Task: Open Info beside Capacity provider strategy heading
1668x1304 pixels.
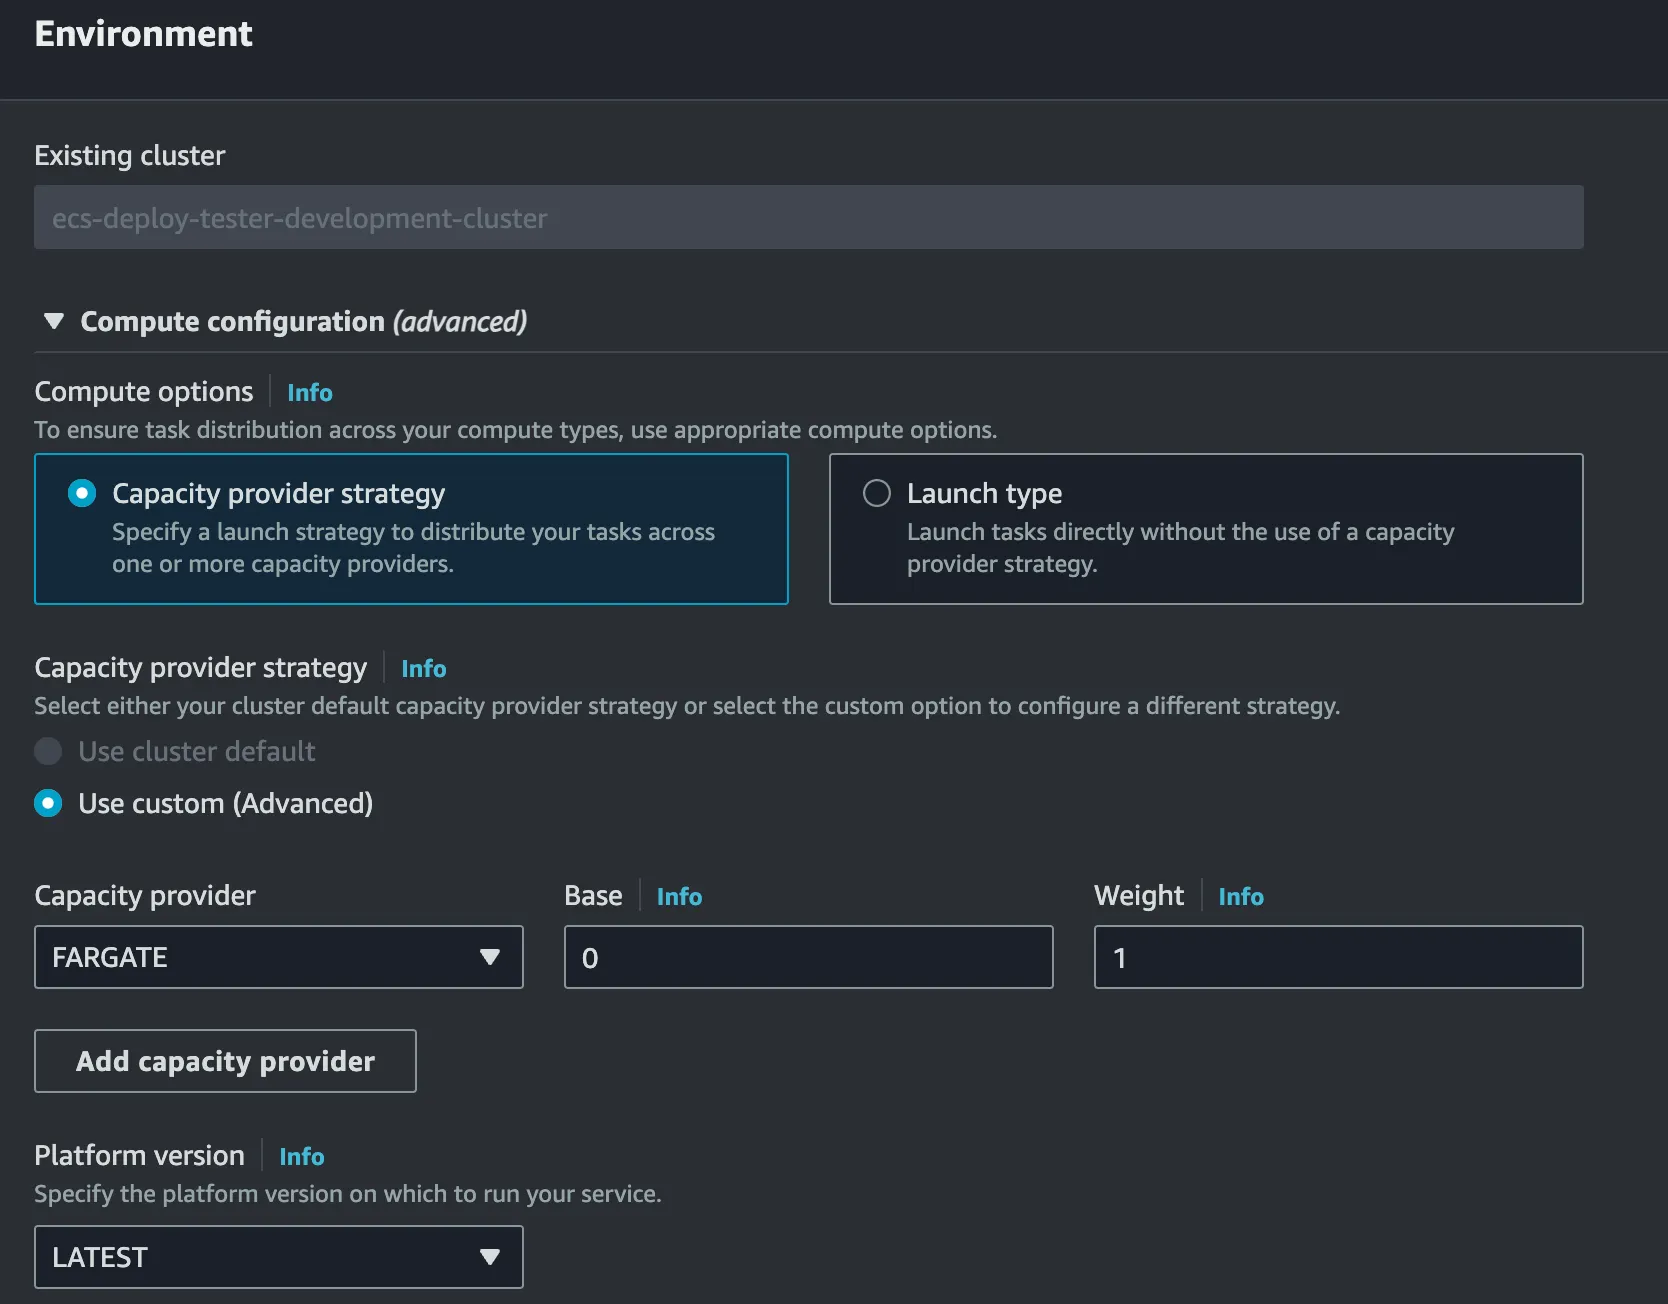Action: (423, 669)
